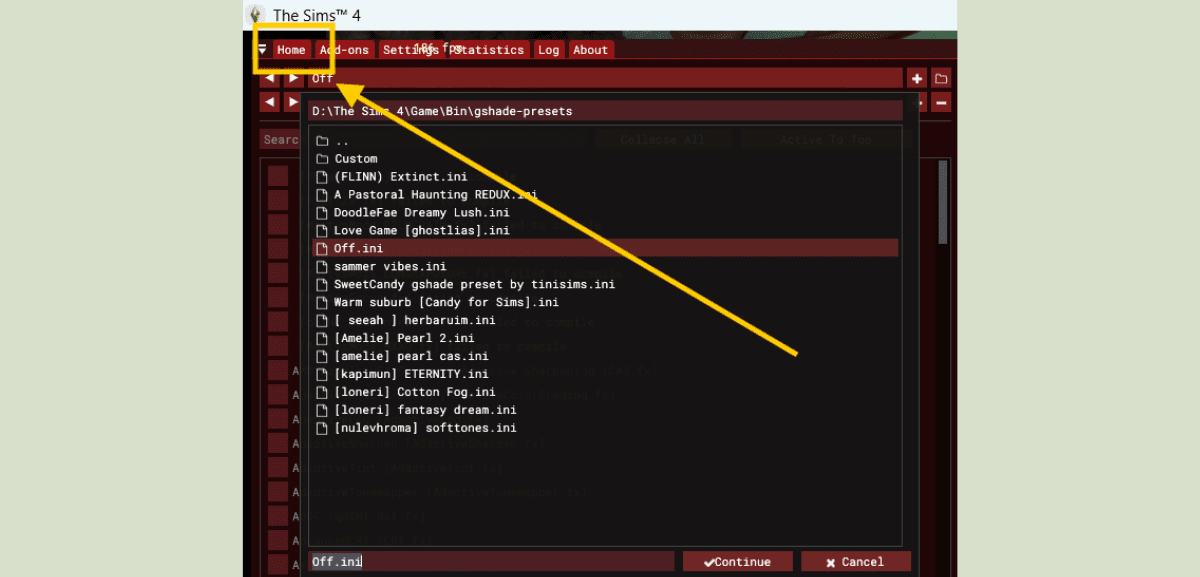1200x577 pixels.
Task: Click file icon of [loneri] Cotton Fog.ini
Action: [322, 392]
